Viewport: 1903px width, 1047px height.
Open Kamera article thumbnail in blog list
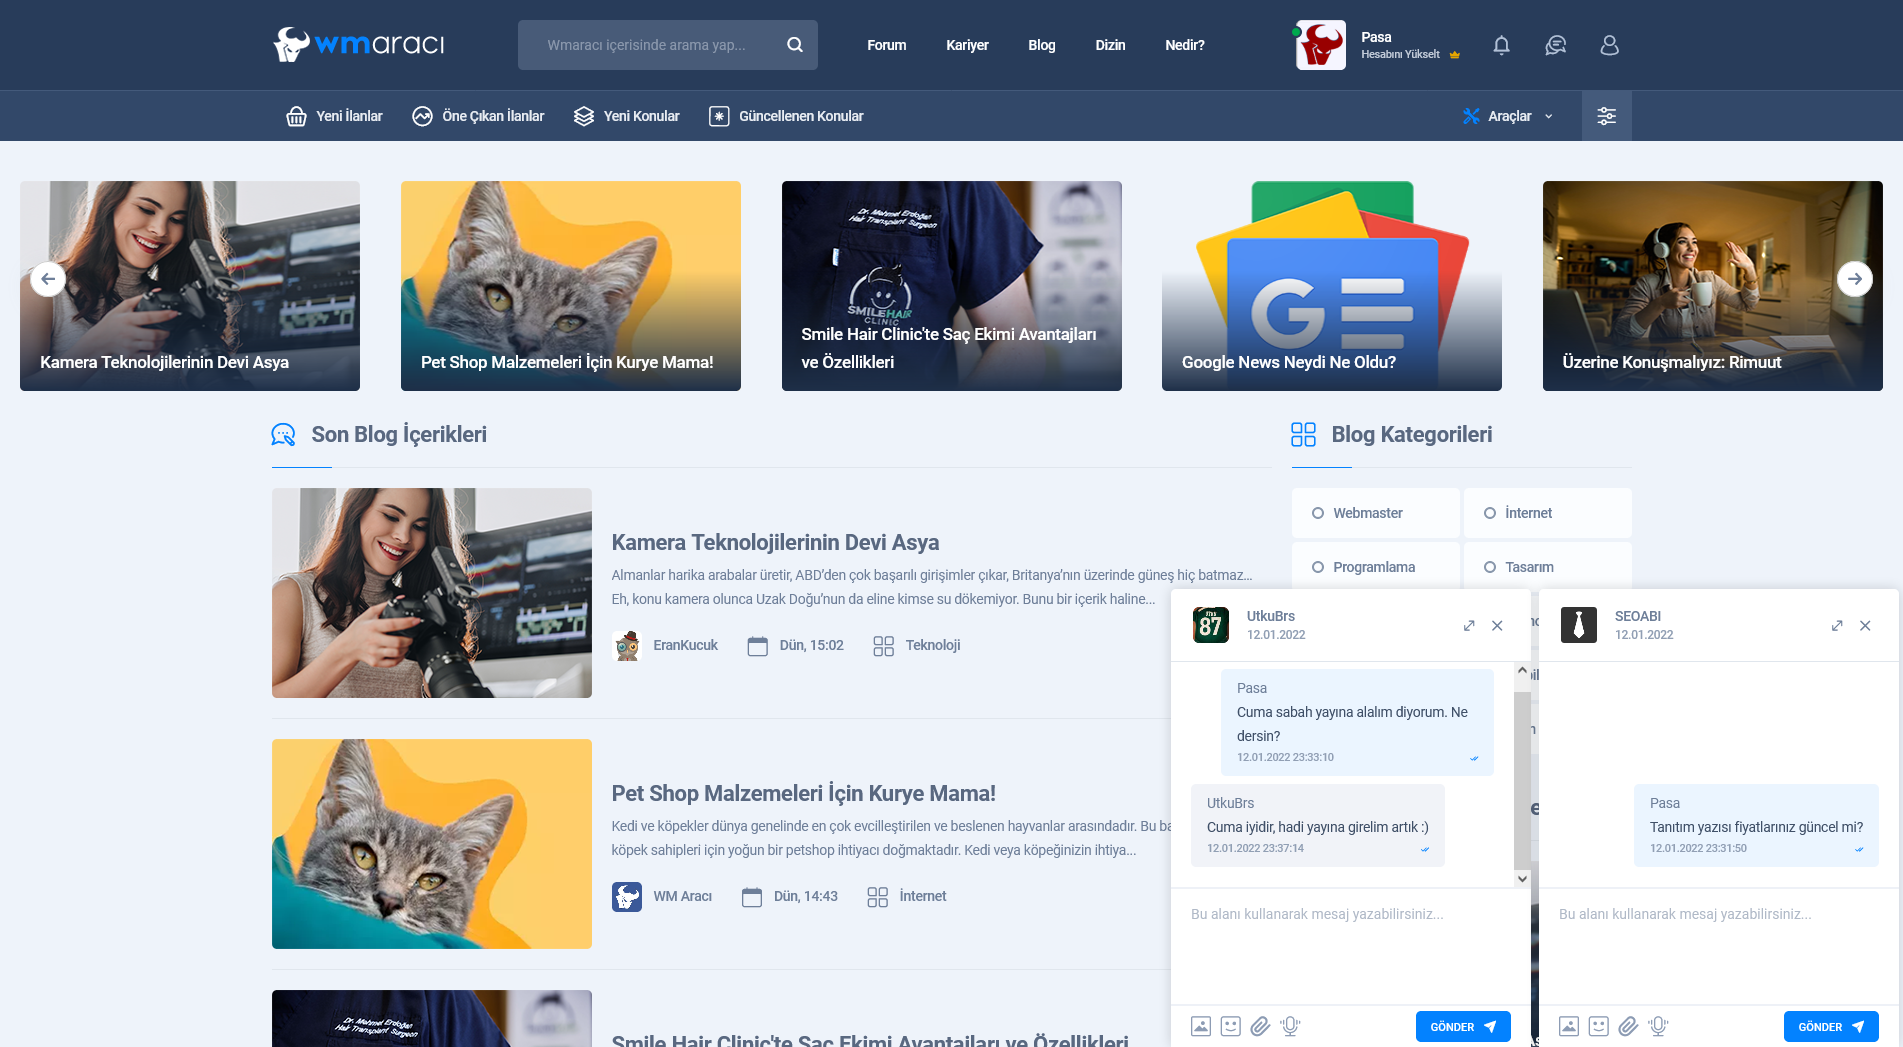(432, 593)
